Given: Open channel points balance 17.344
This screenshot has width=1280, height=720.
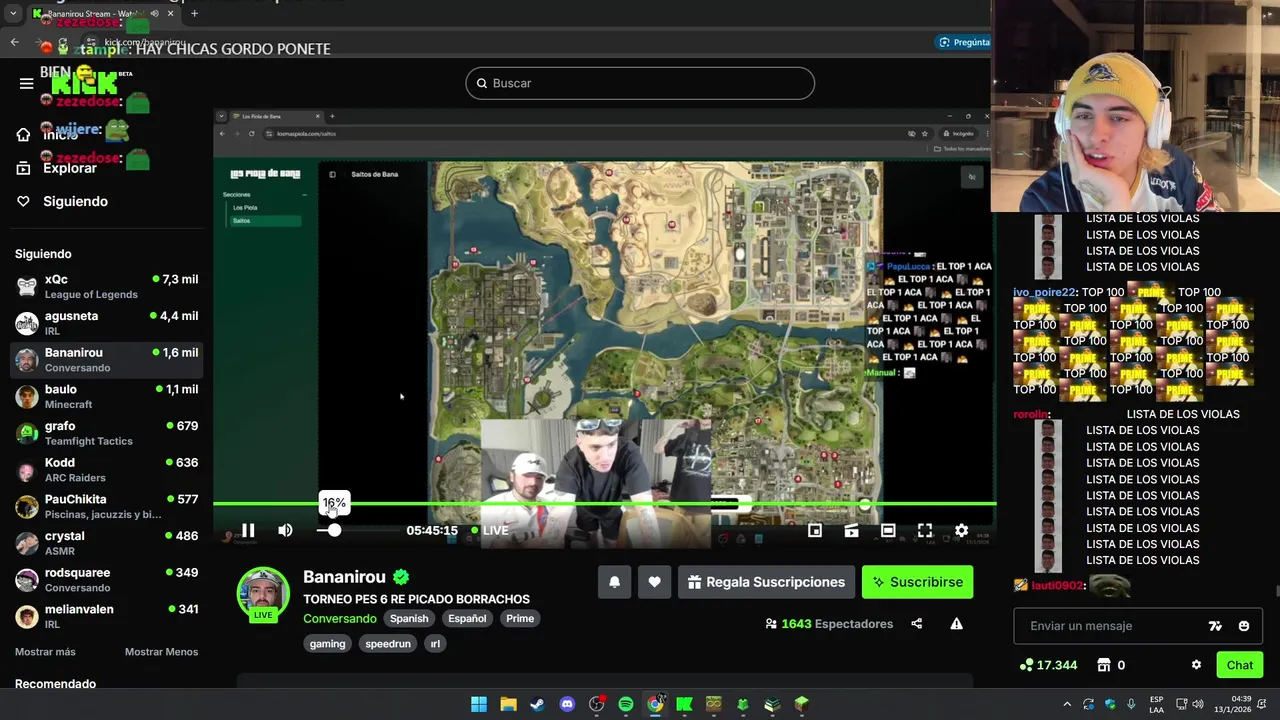Looking at the screenshot, I should pos(1048,665).
